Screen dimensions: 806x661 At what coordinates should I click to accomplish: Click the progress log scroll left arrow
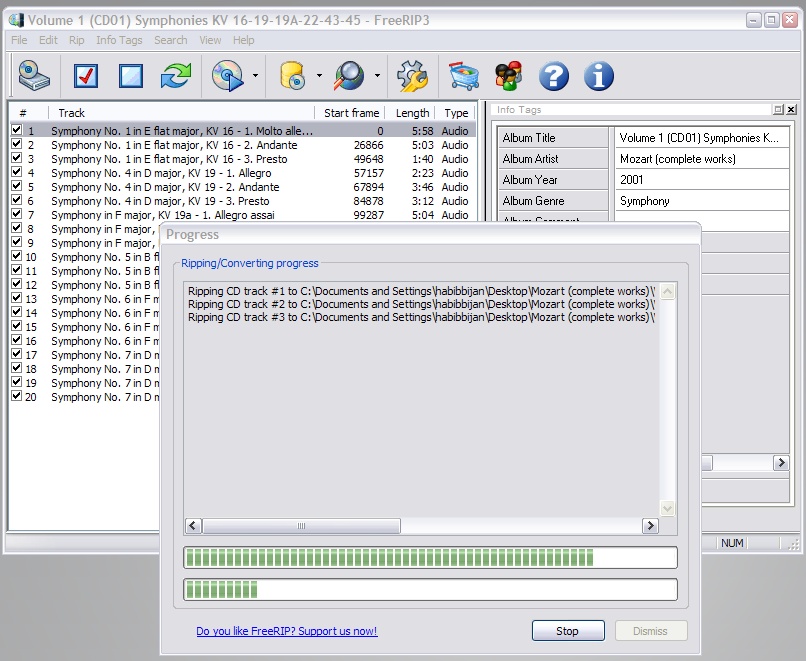(193, 526)
